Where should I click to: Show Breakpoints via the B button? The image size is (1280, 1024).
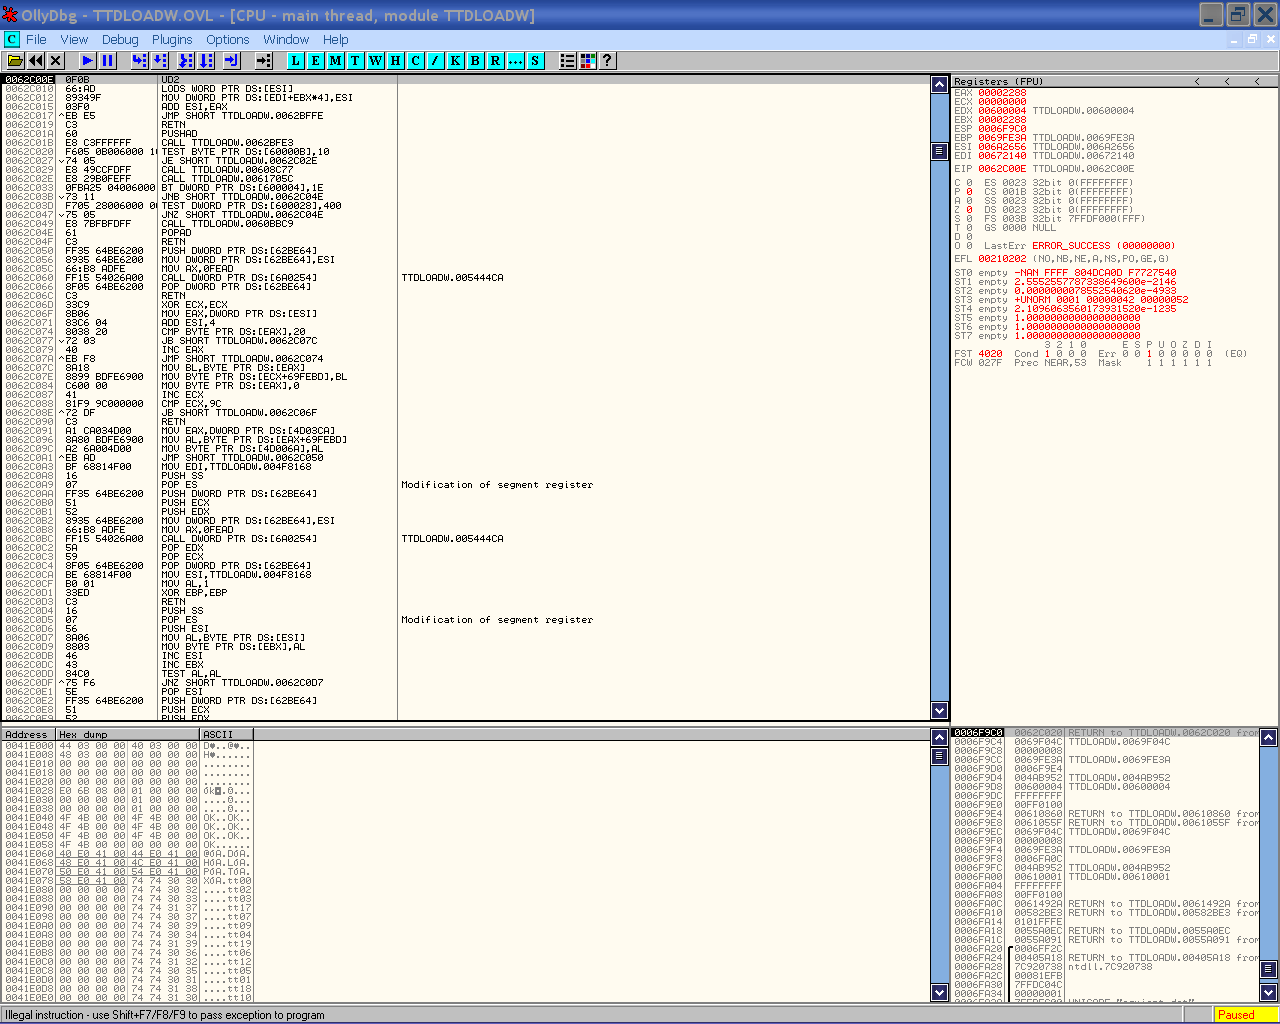pyautogui.click(x=475, y=61)
